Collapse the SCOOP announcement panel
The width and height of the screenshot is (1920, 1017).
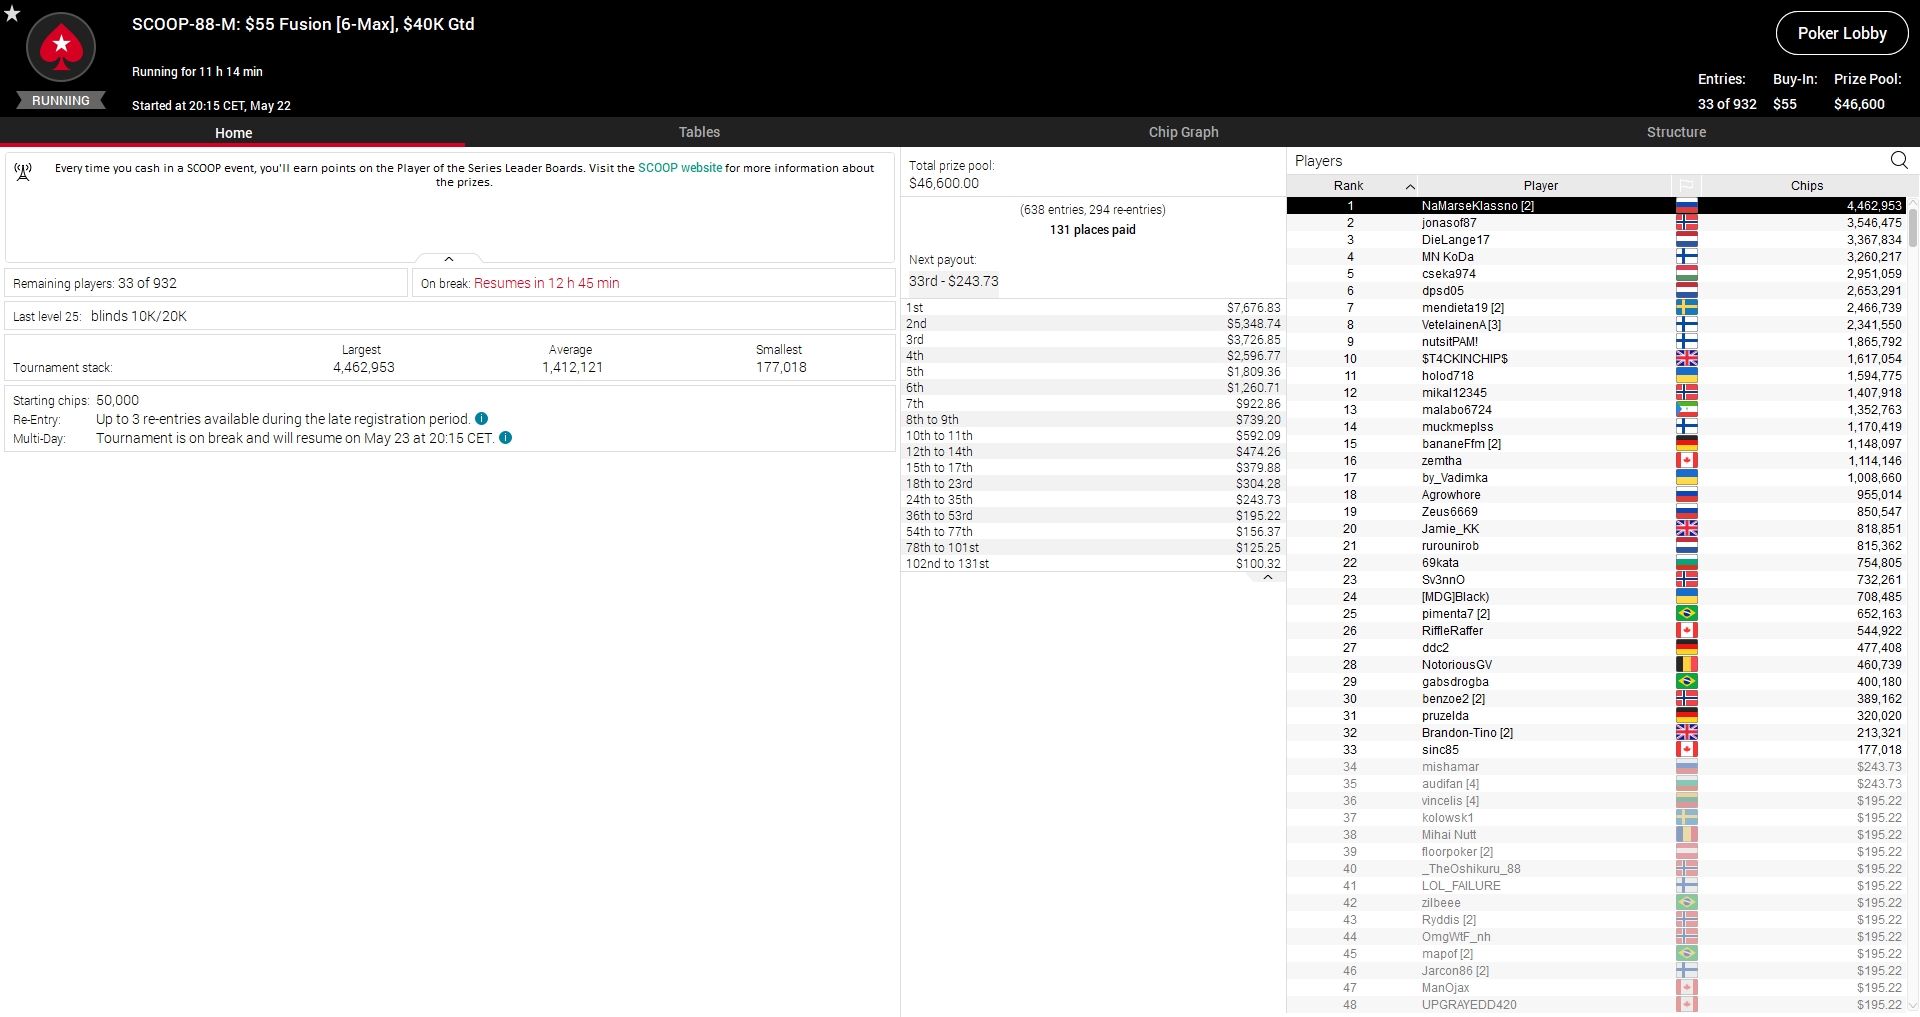pos(449,259)
